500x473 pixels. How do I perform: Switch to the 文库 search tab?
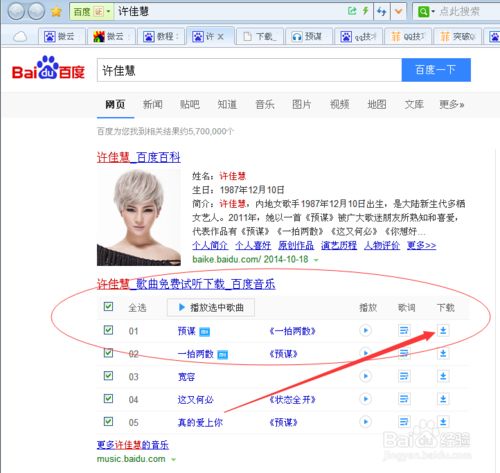[414, 105]
